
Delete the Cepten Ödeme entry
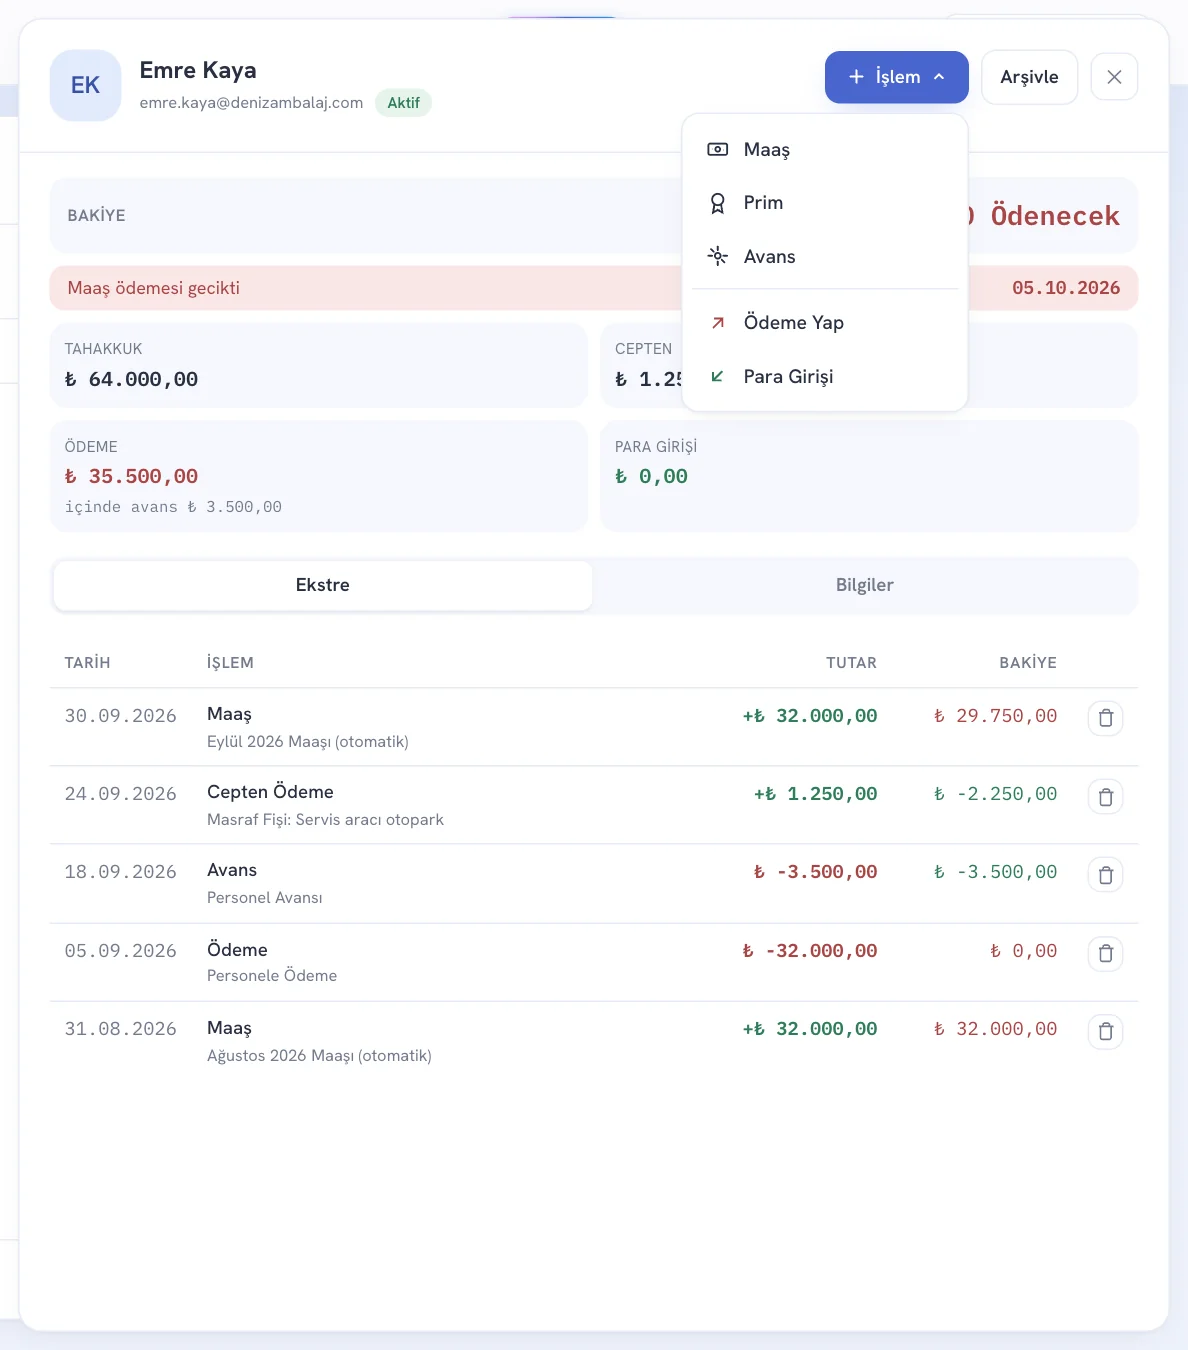point(1105,797)
